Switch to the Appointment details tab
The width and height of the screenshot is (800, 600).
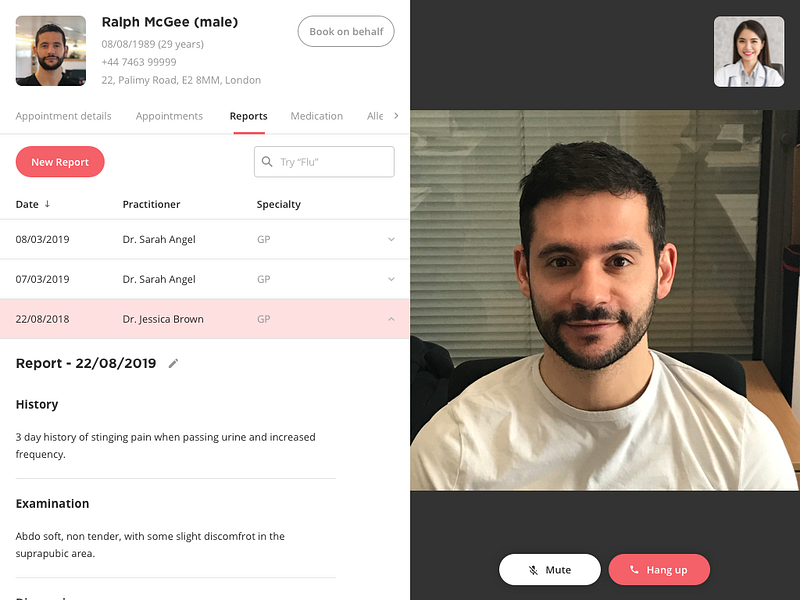(63, 116)
